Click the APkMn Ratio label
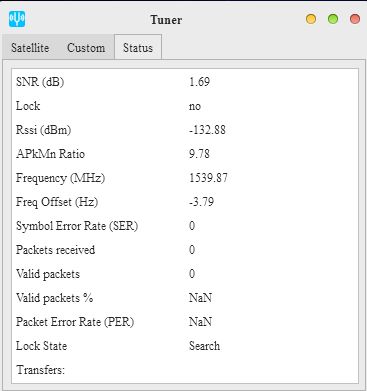 (x=50, y=154)
